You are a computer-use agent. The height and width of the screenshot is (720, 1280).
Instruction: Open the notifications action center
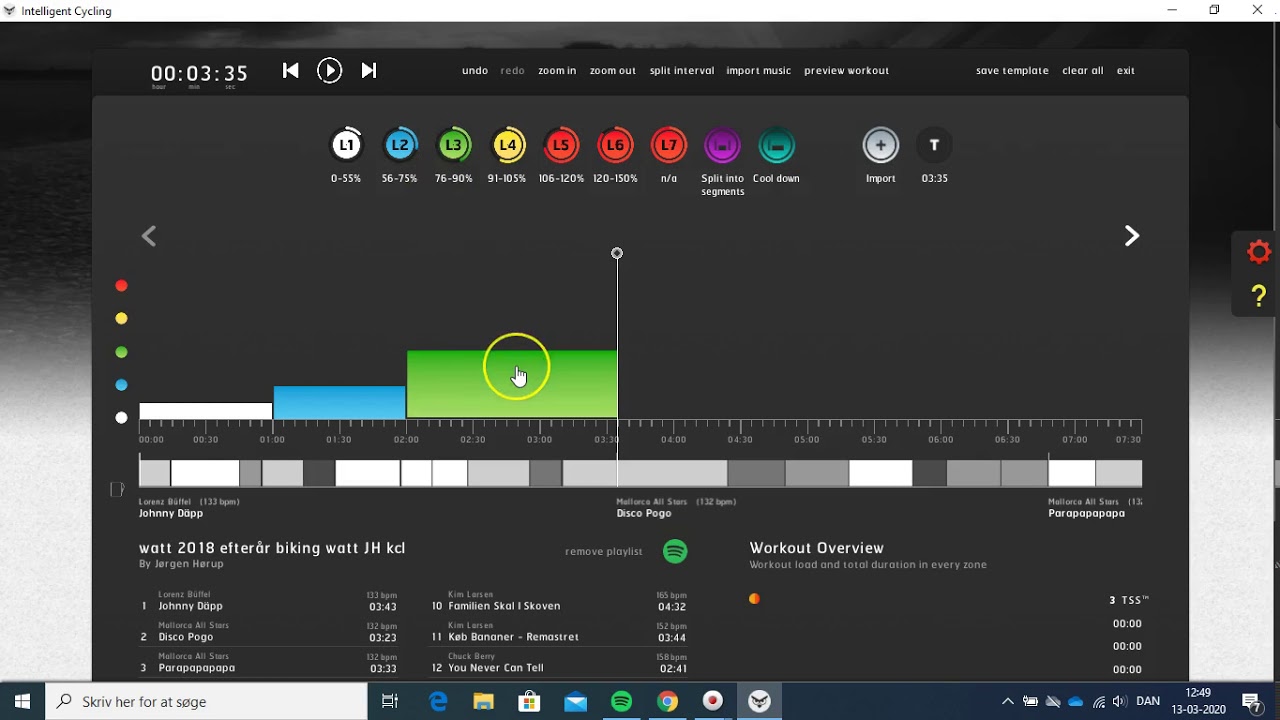click(x=1250, y=701)
